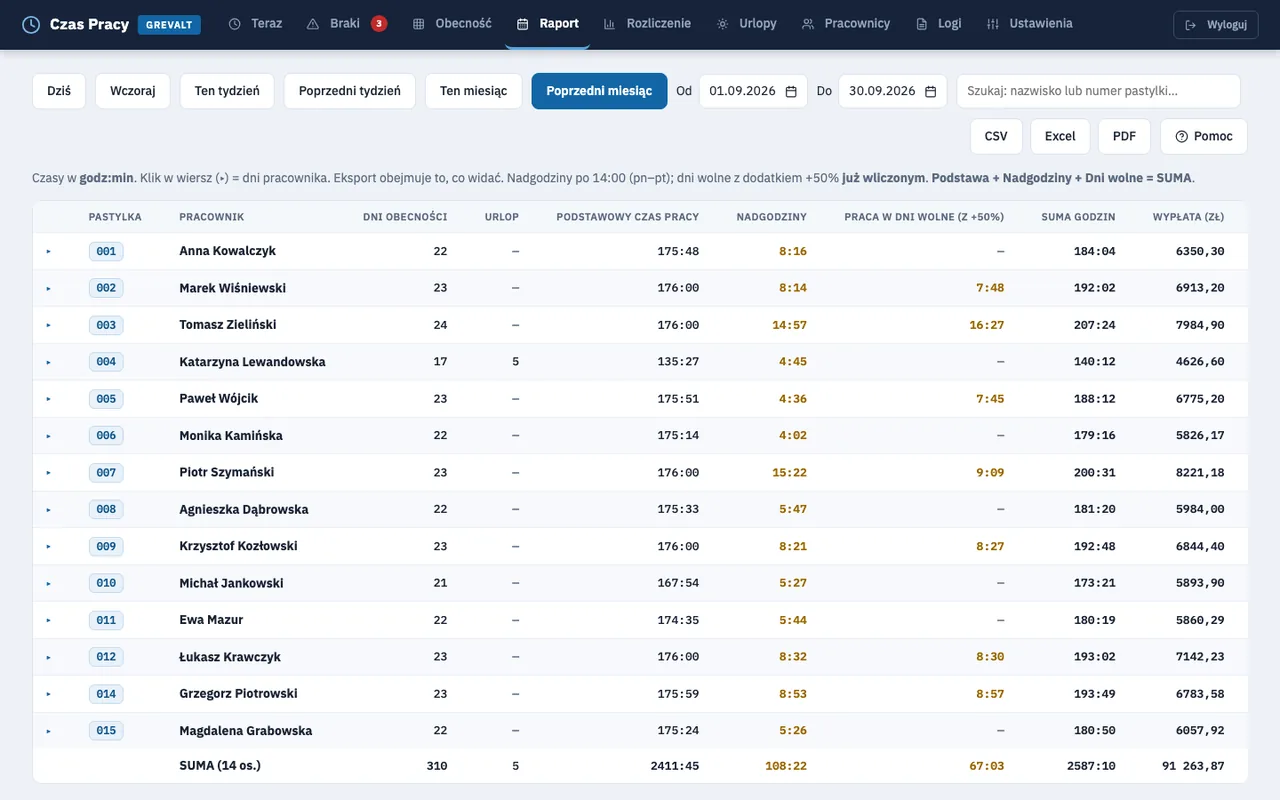Click total payout 91 263,87
This screenshot has height=800, width=1280.
click(1193, 766)
